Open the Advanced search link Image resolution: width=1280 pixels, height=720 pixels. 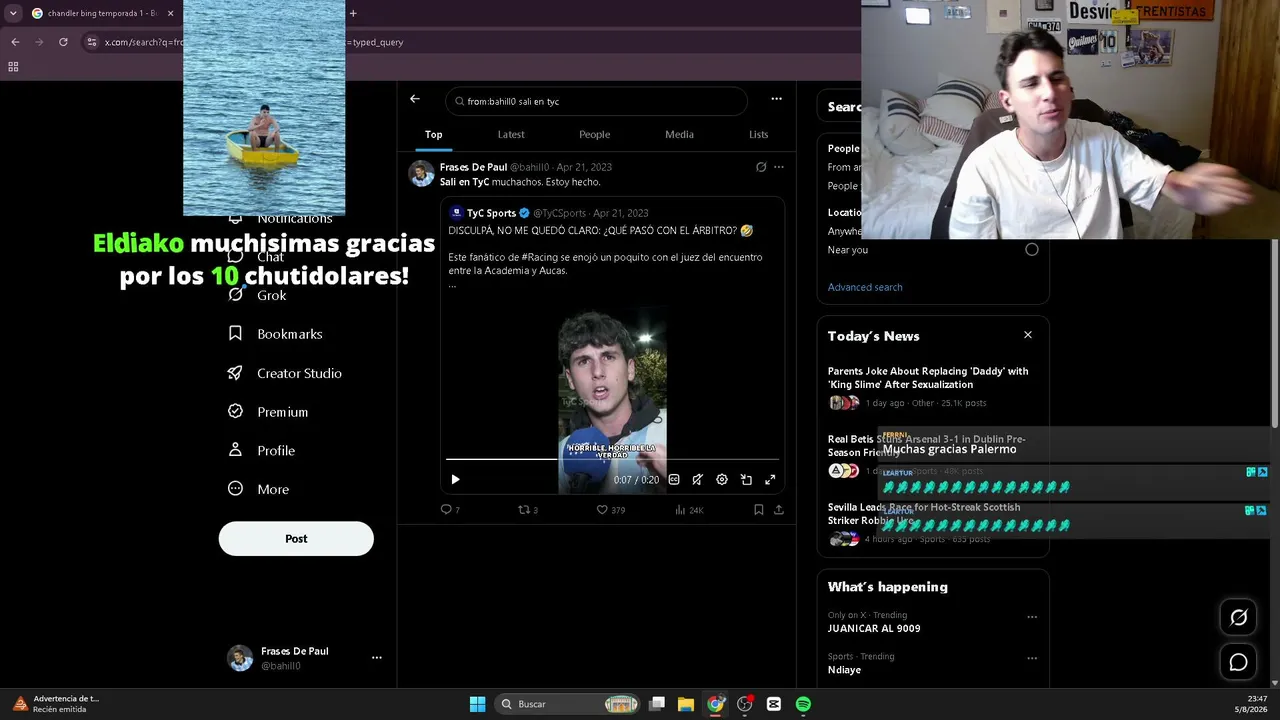[865, 287]
